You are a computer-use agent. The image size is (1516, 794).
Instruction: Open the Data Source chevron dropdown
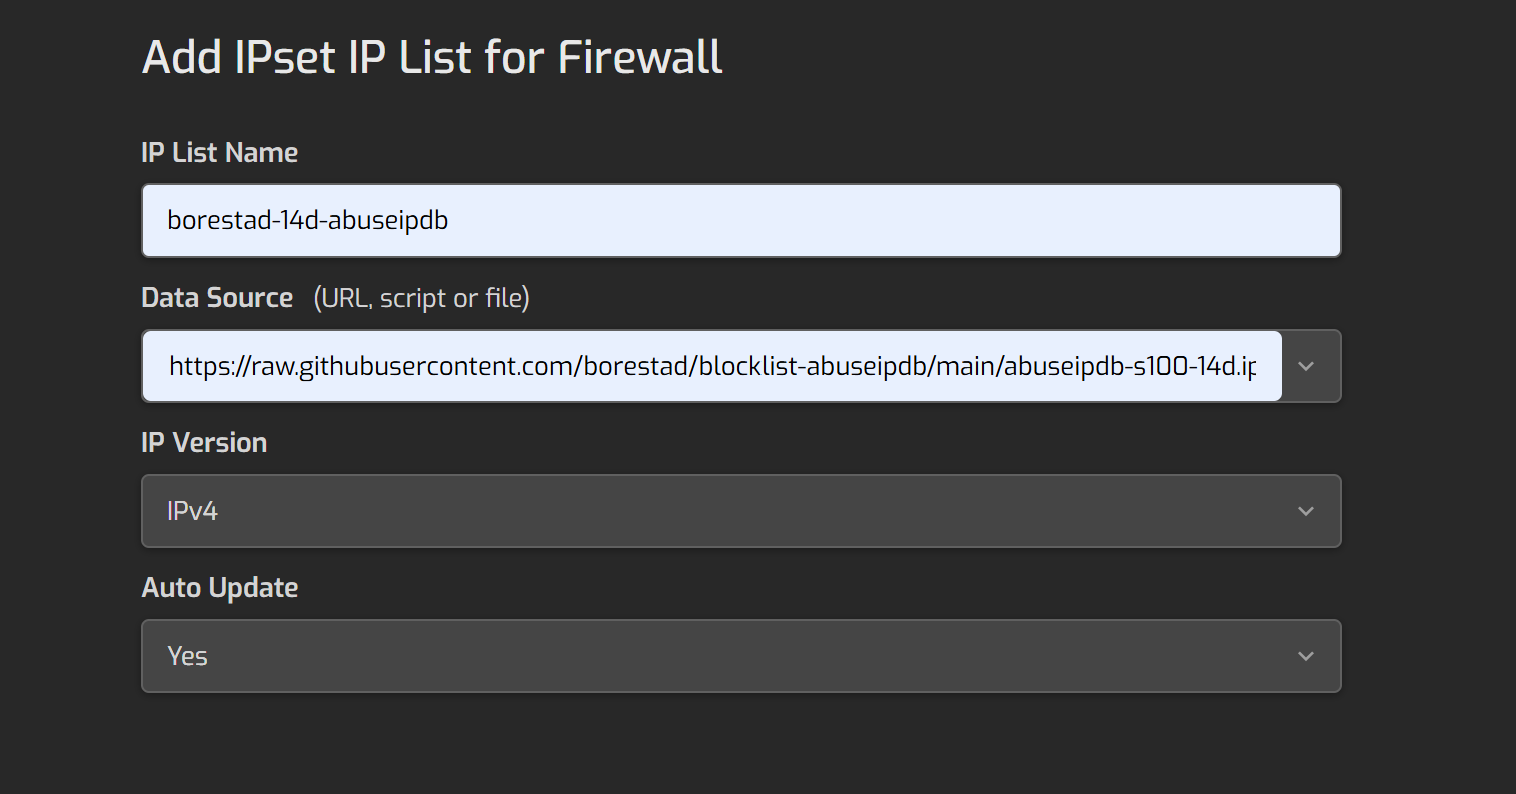pyautogui.click(x=1306, y=366)
